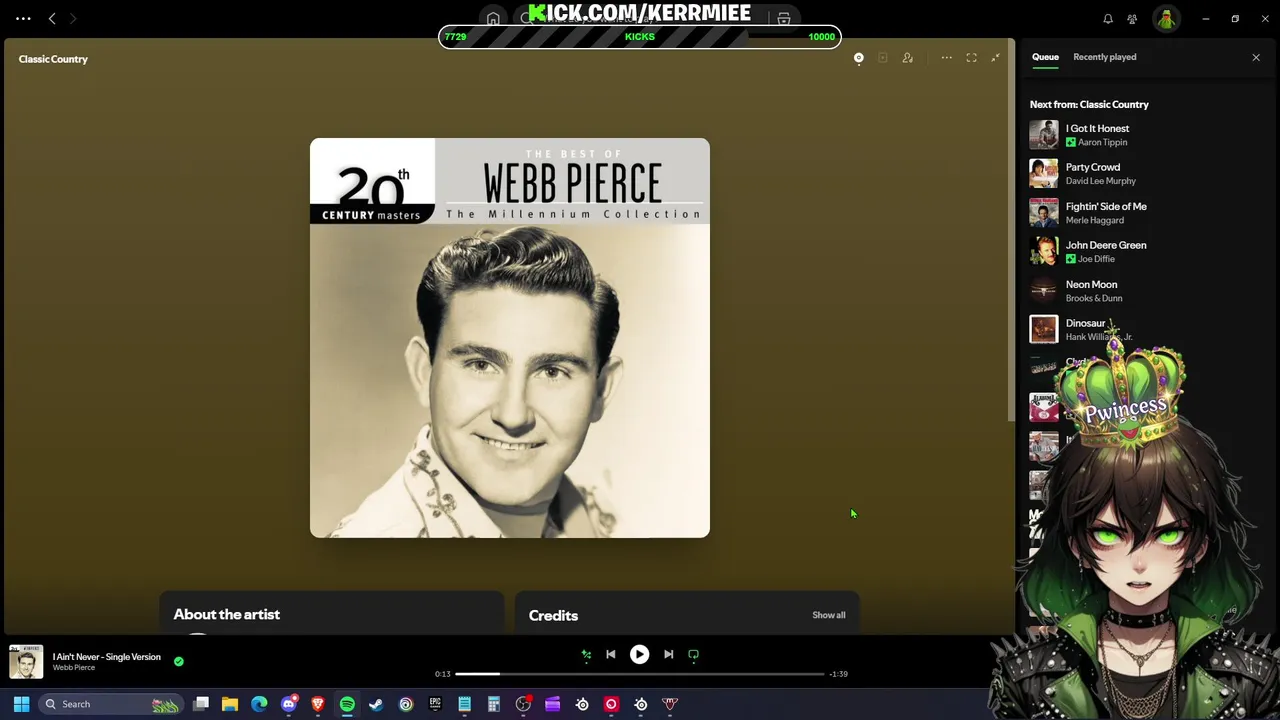1280x720 pixels.
Task: Open I Ain't Never song title link
Action: pyautogui.click(x=106, y=657)
